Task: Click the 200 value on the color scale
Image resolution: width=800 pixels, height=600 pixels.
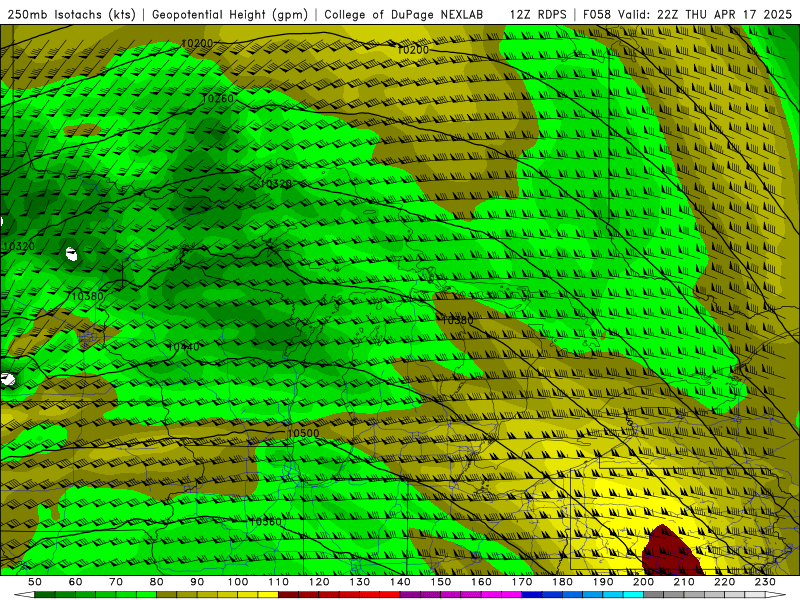Action: 643,582
